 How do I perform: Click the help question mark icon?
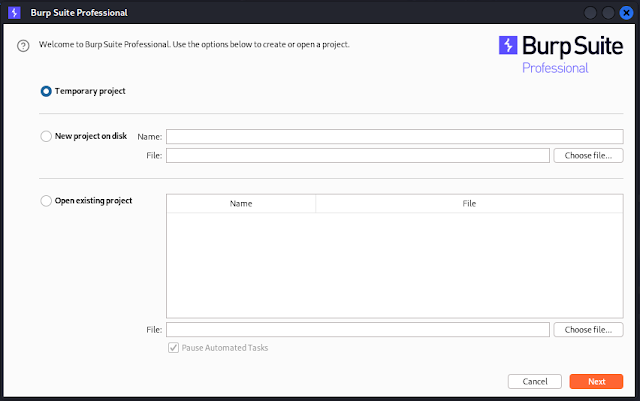pos(23,46)
